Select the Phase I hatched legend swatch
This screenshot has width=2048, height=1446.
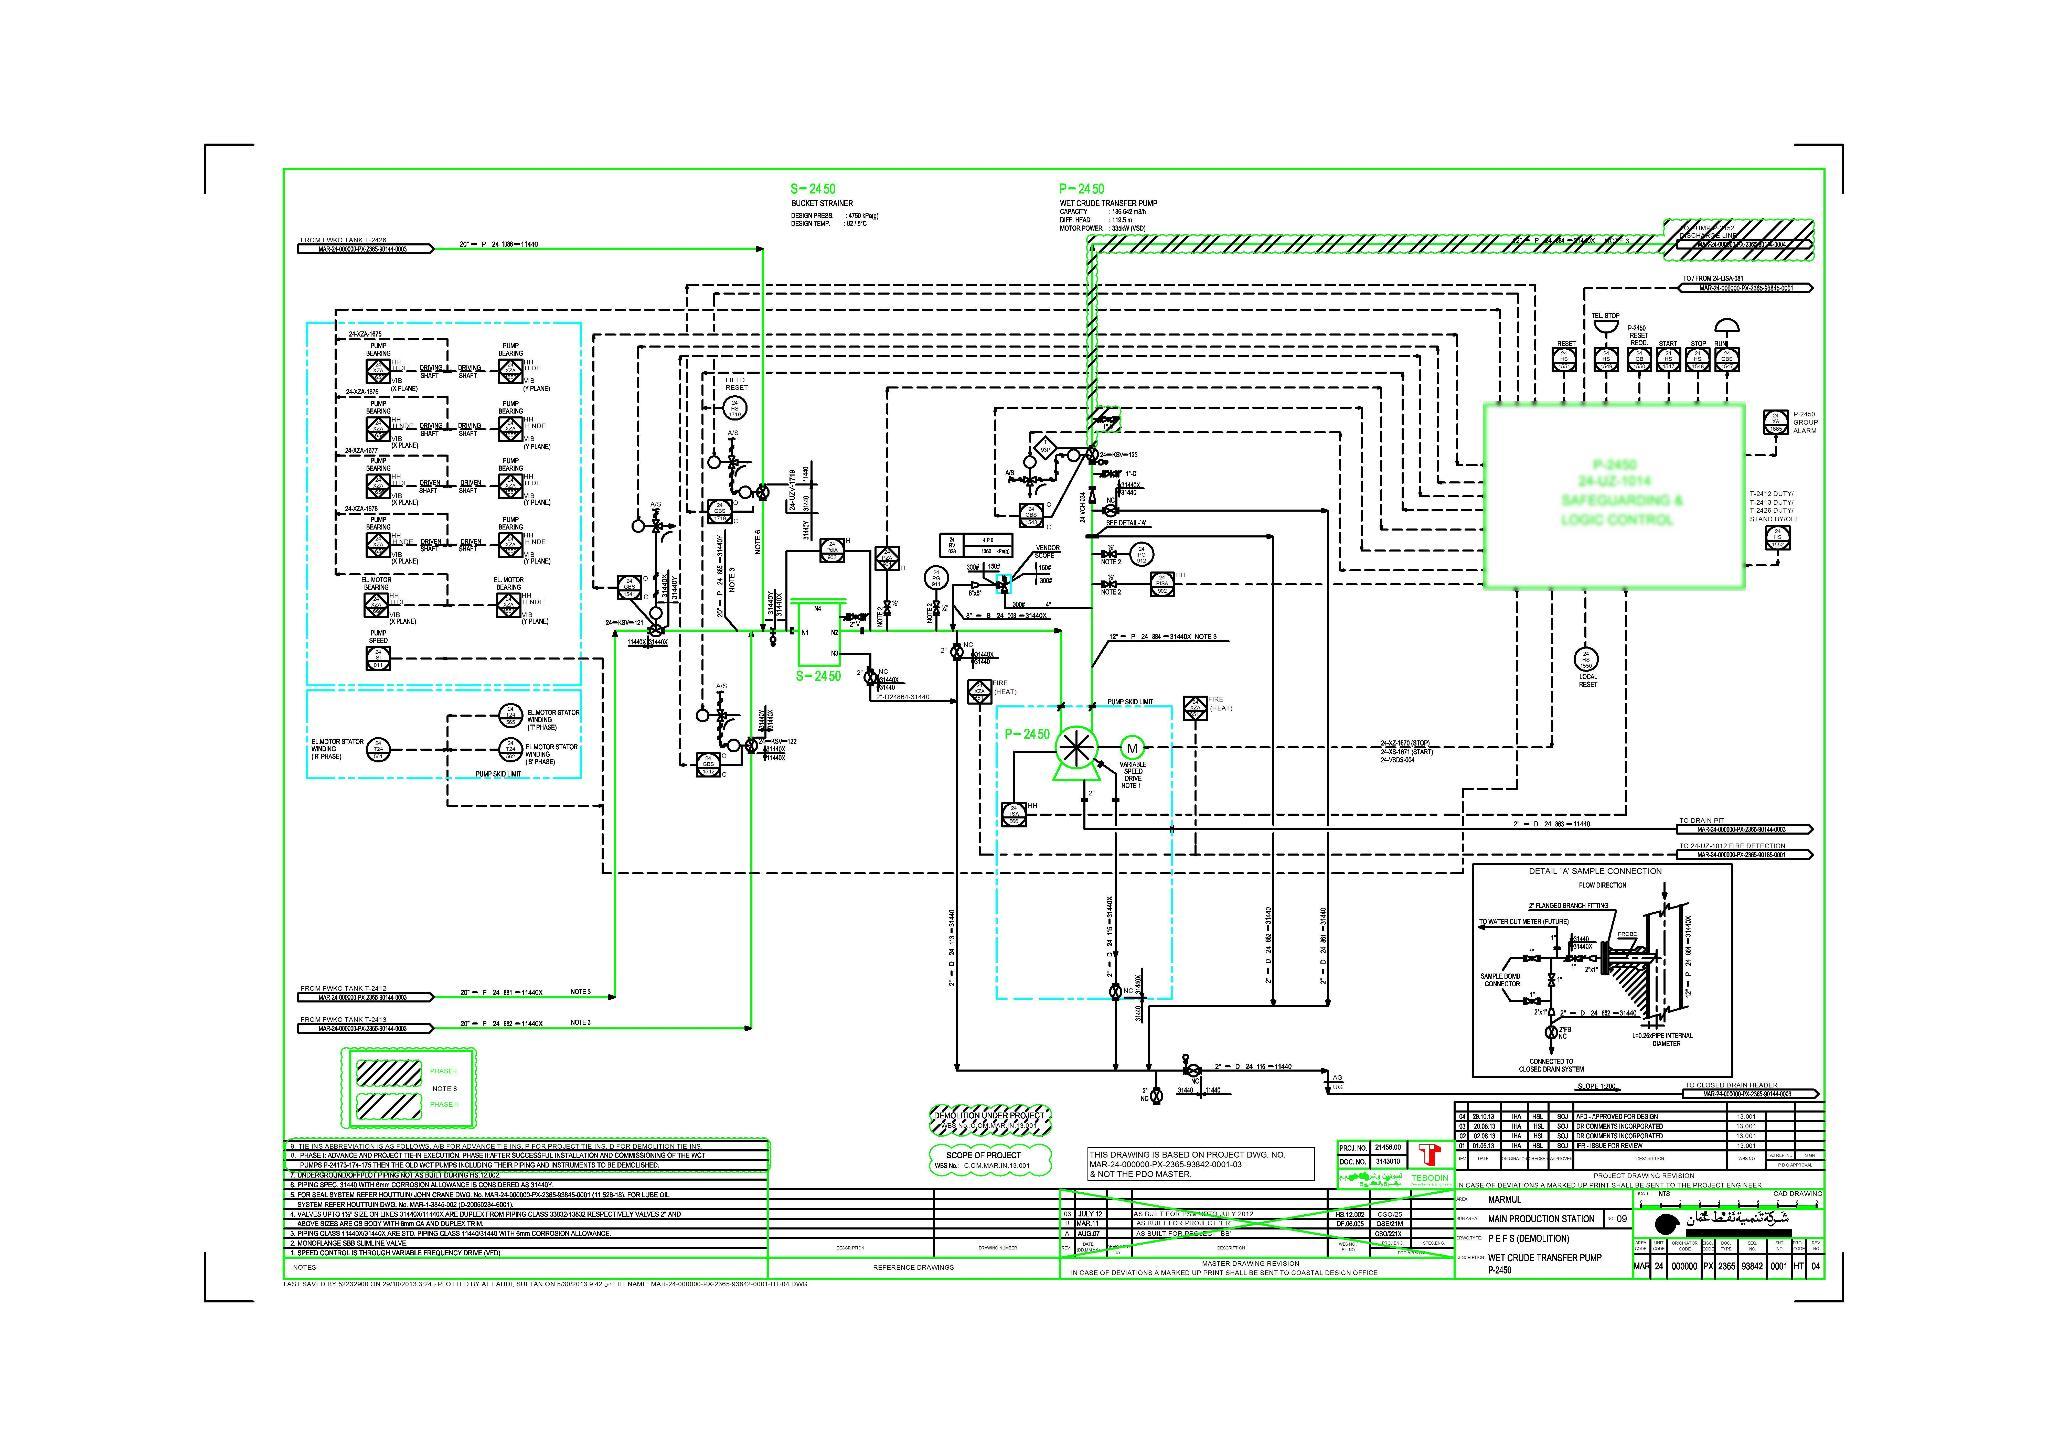[x=390, y=1072]
